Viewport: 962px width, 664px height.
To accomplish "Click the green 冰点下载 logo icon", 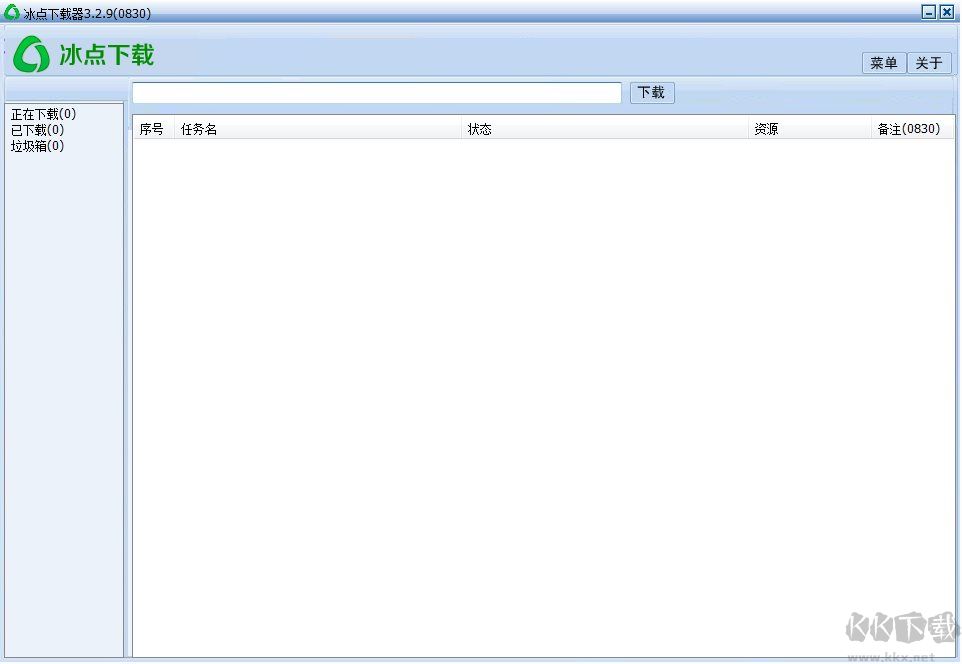I will coord(34,54).
